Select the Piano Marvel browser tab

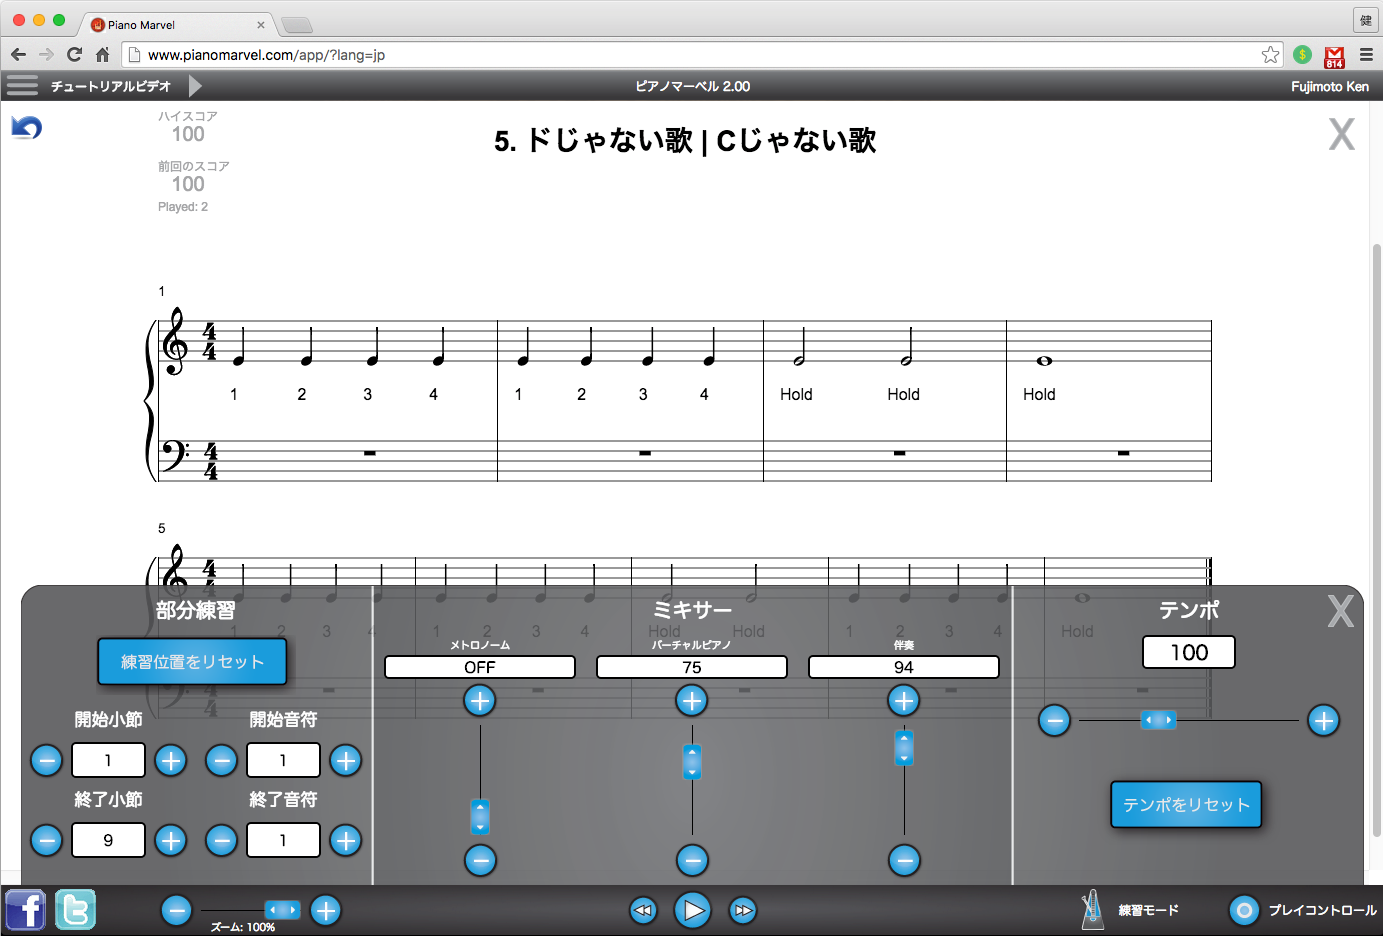177,24
